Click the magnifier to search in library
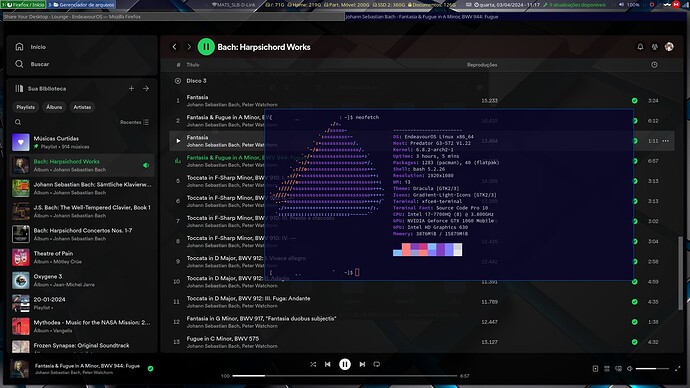The height and width of the screenshot is (388, 690). (18, 122)
